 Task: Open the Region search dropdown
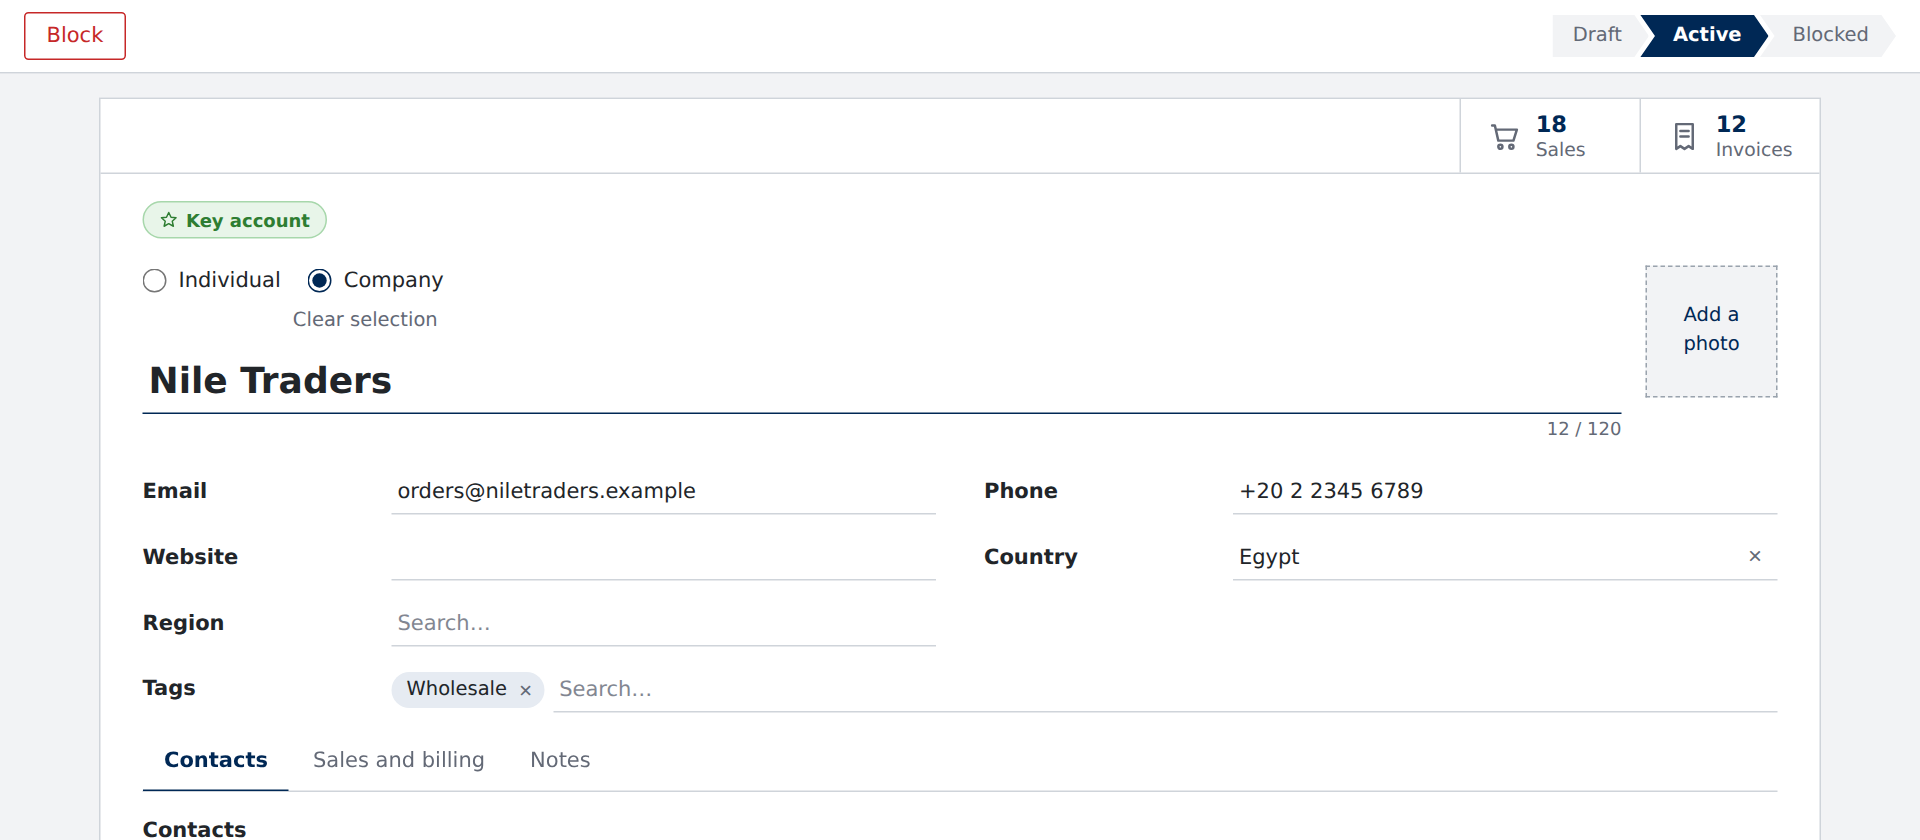click(x=663, y=622)
